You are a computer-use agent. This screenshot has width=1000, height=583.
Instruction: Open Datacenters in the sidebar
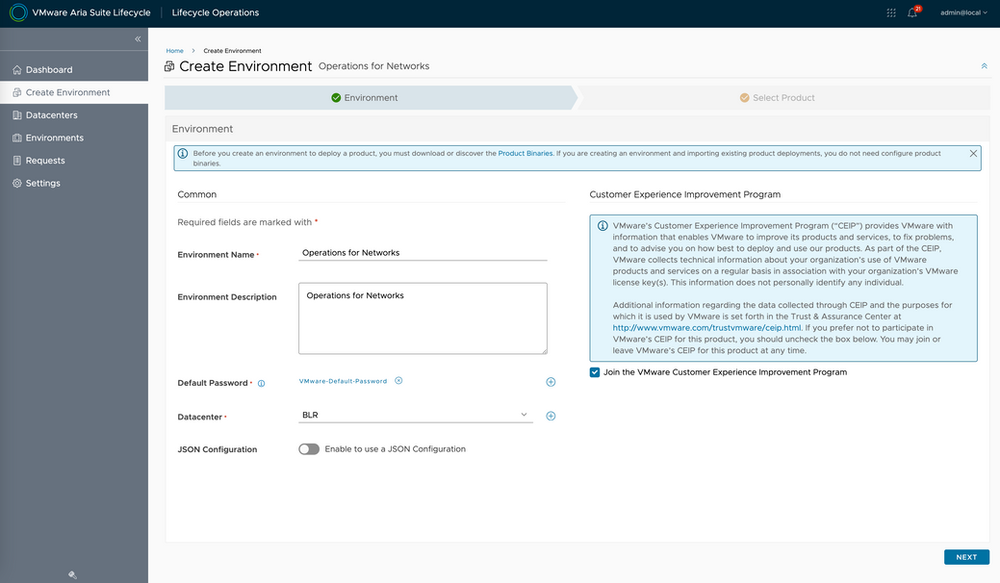pos(51,115)
